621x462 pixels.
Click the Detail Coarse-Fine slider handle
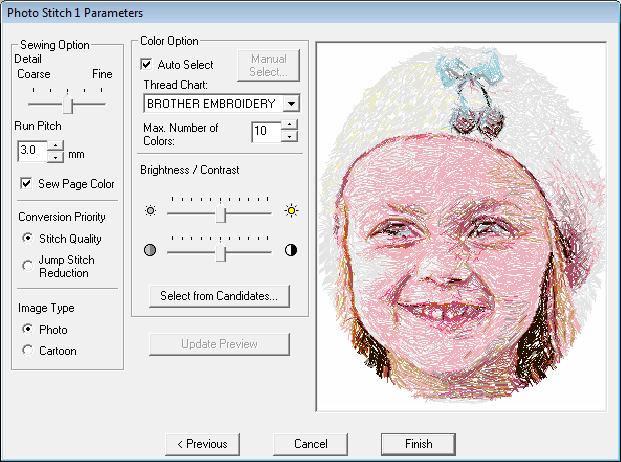pyautogui.click(x=68, y=105)
